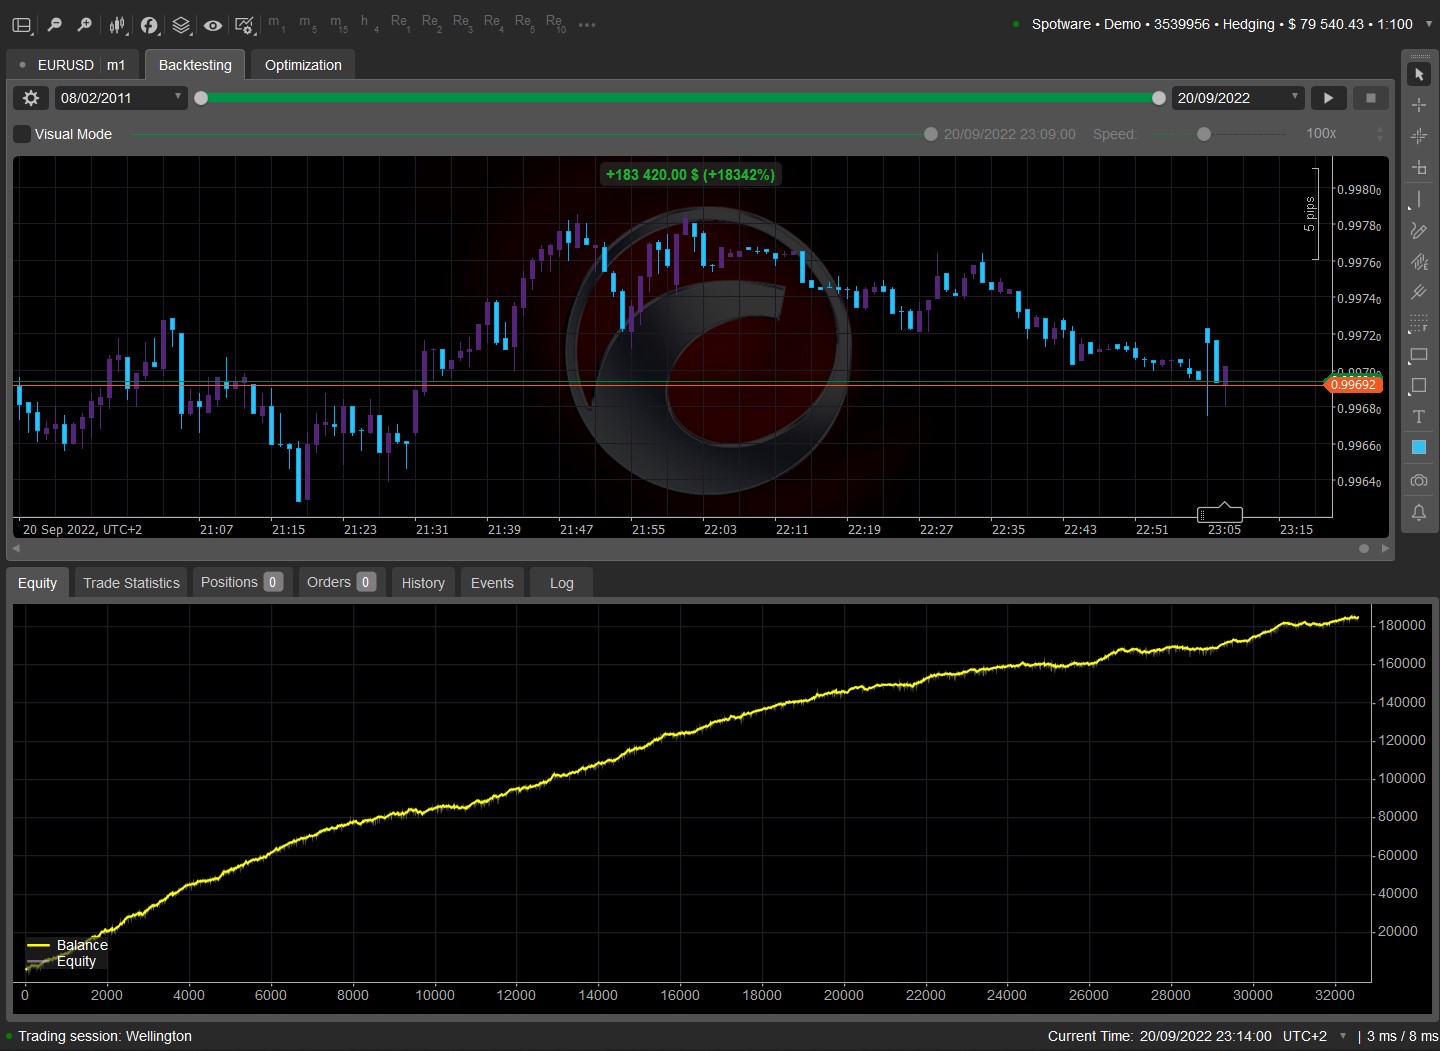Select the crosshair-with-box tool
Image resolution: width=1440 pixels, height=1051 pixels.
coord(1419,167)
